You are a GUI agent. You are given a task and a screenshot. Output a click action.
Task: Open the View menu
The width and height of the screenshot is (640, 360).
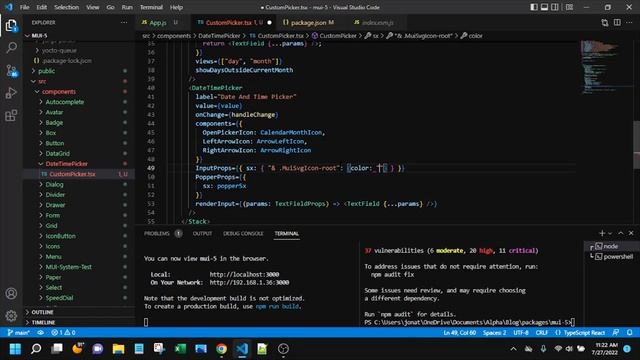[93, 7]
